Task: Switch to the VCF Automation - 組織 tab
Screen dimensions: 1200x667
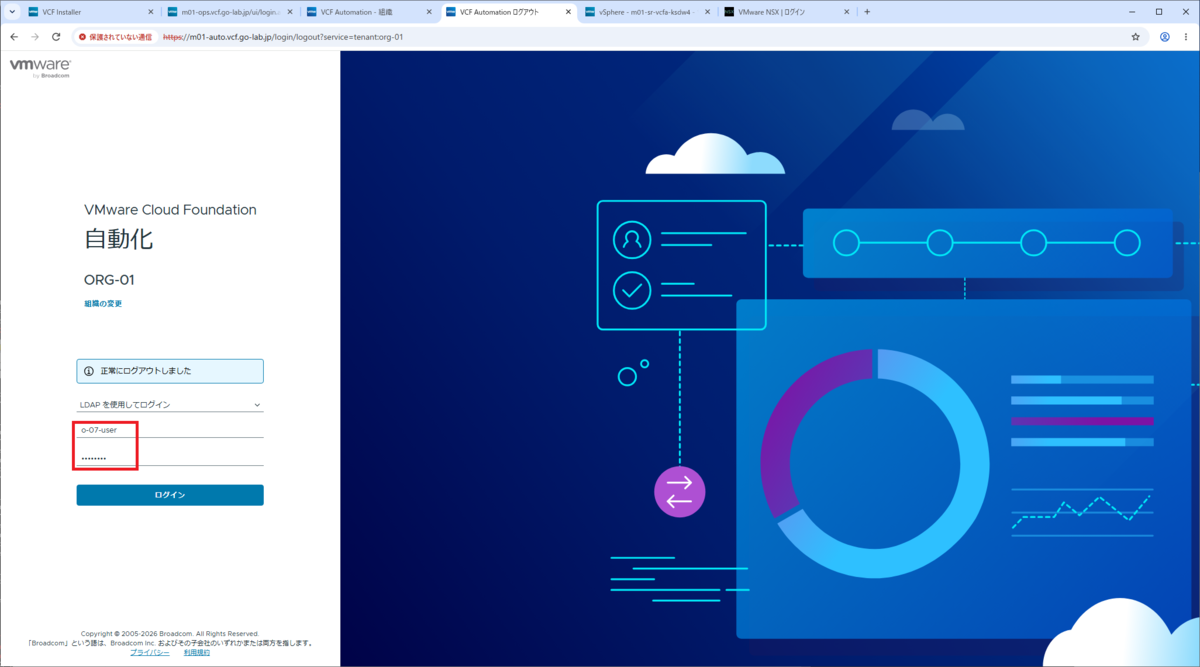Action: 368,12
